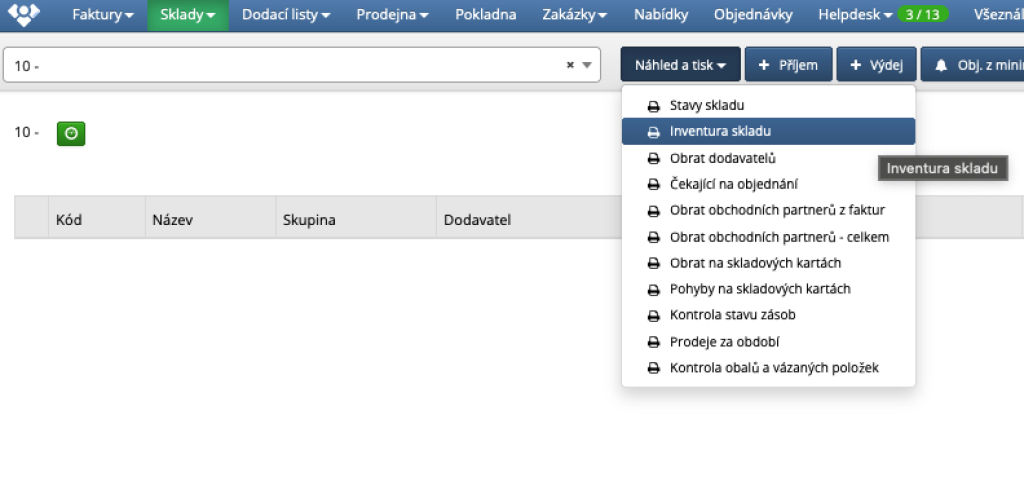This screenshot has width=1024, height=503.
Task: Click printer icon beside Prodeje za období
Action: click(x=654, y=342)
